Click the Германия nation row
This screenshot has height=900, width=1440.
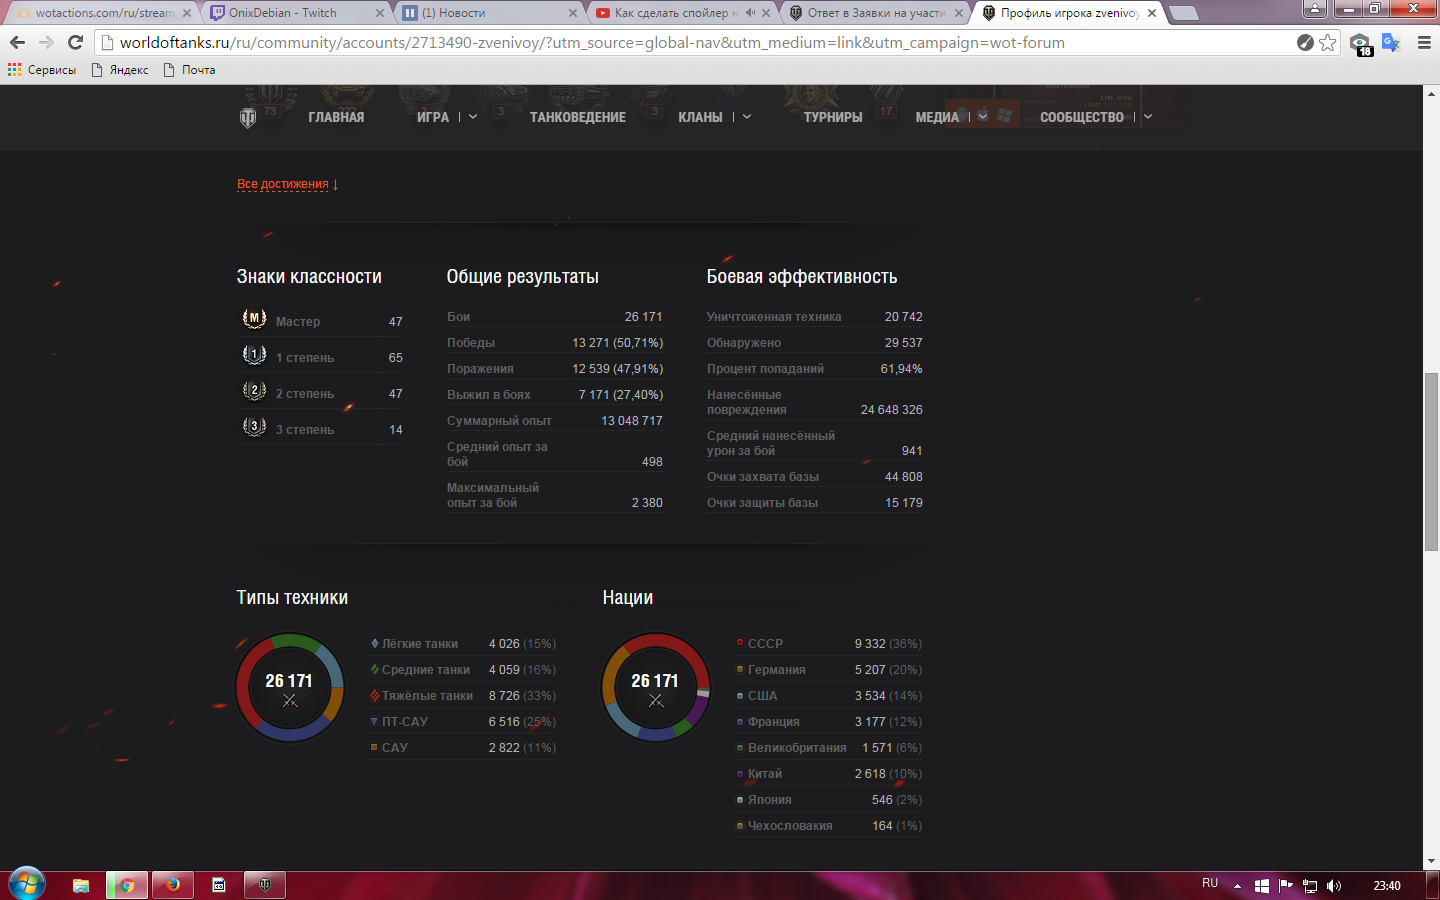point(829,670)
